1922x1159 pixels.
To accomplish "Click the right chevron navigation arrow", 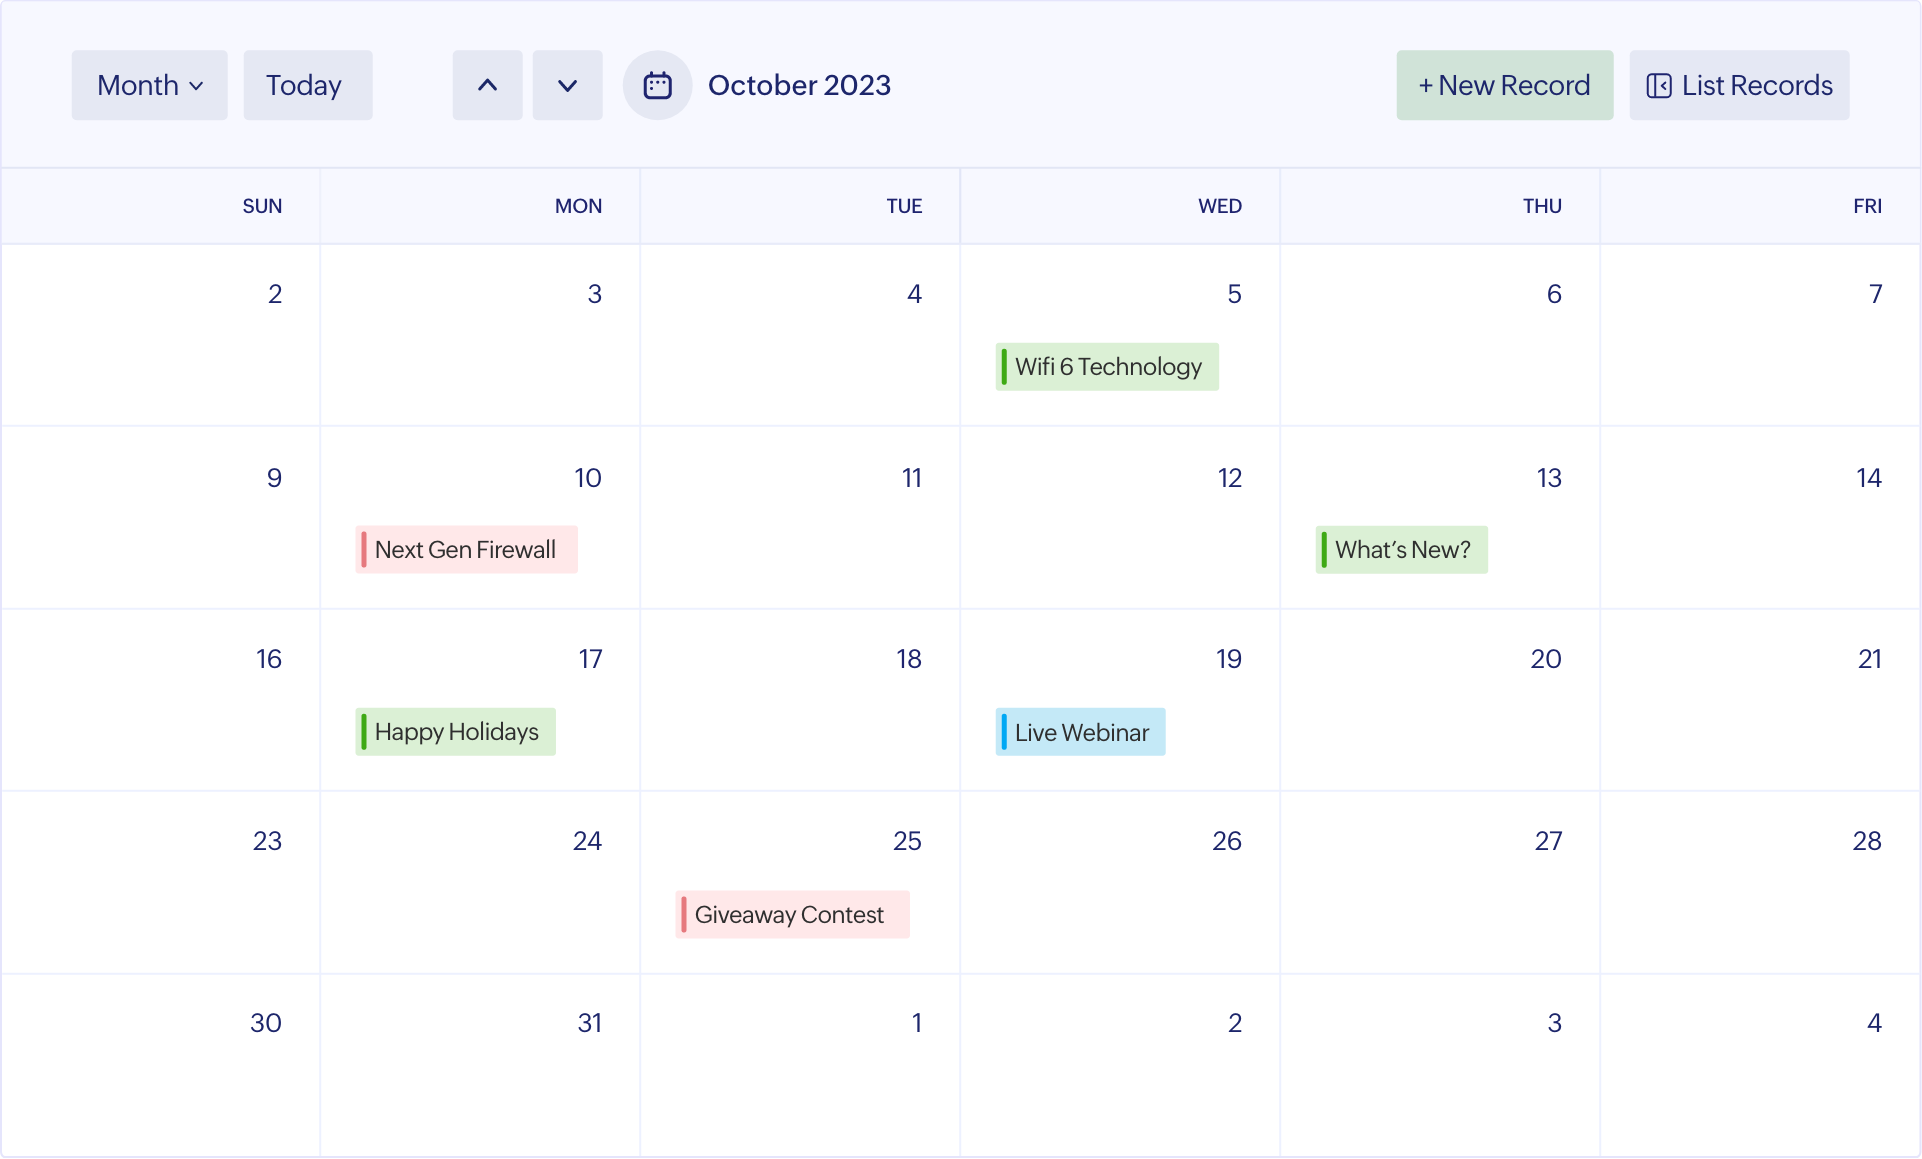I will [x=566, y=85].
